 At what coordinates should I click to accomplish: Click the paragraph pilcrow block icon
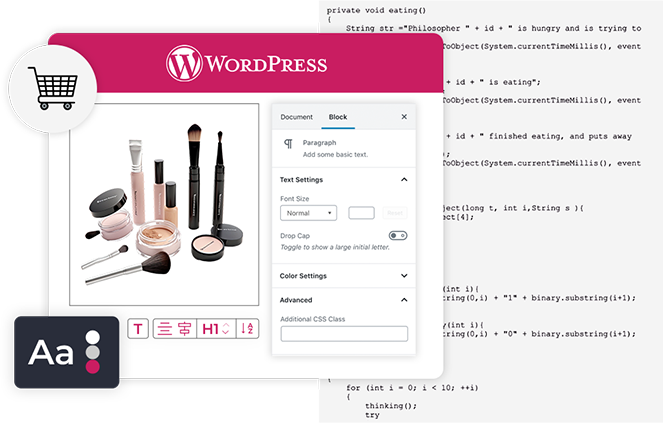tap(289, 144)
